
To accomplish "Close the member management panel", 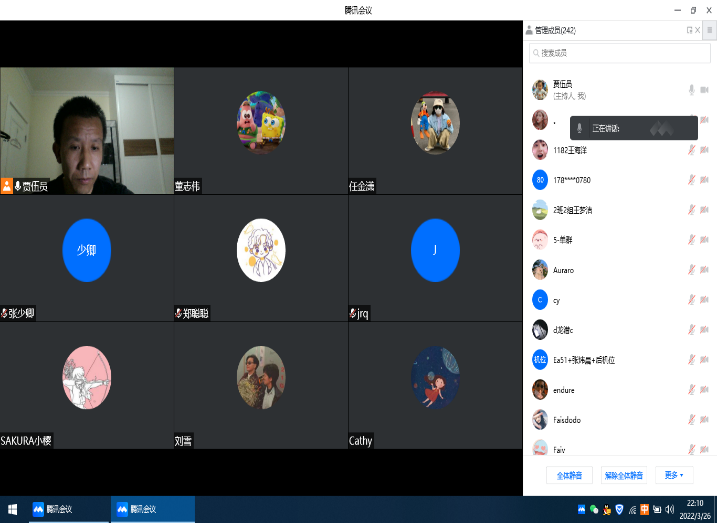I will tap(696, 30).
